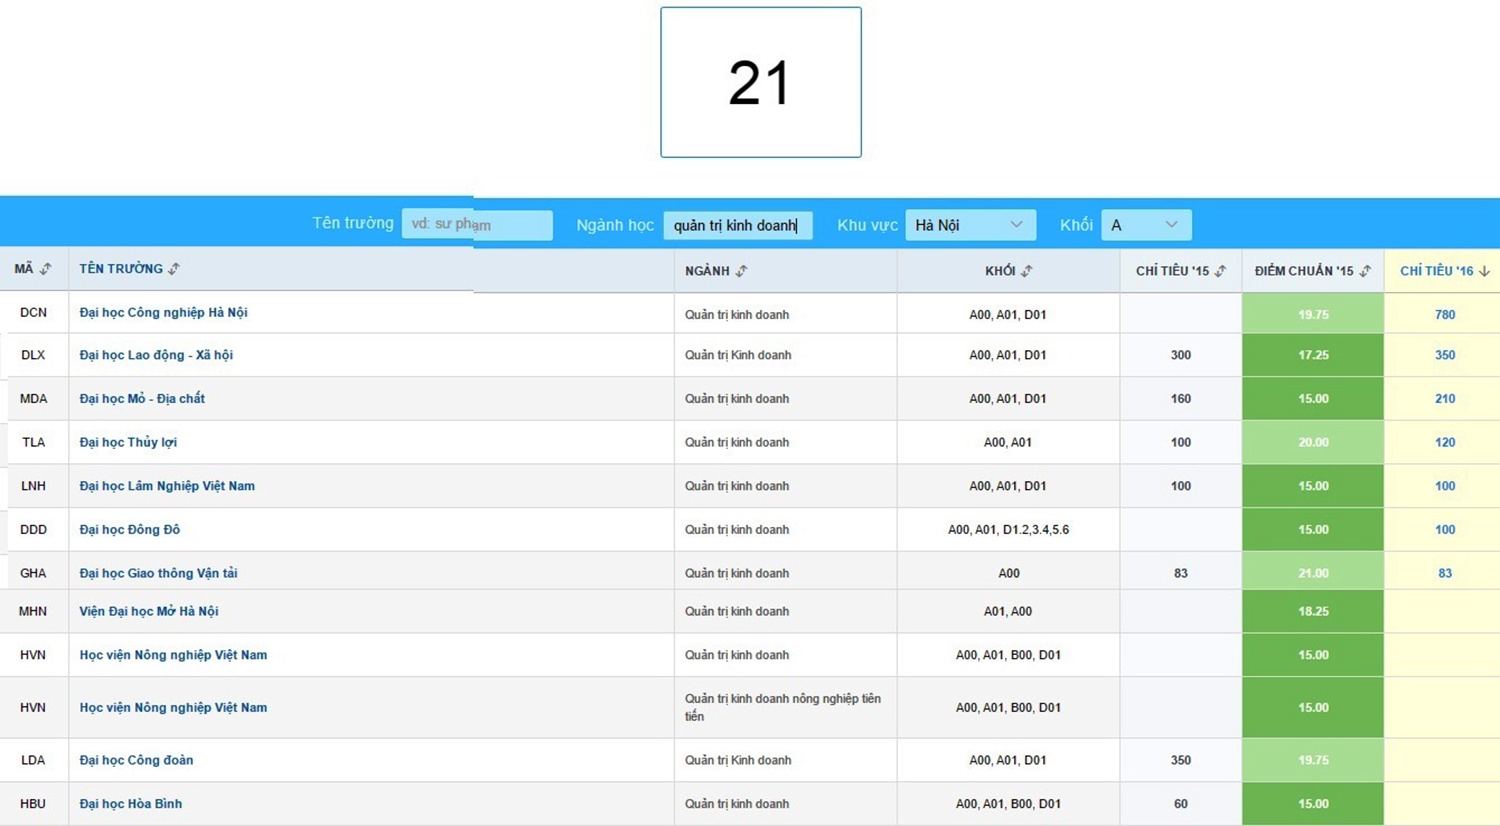This screenshot has width=1500, height=826.
Task: Open Đại học Công nghiệp Hà Nội link
Action: click(x=163, y=313)
